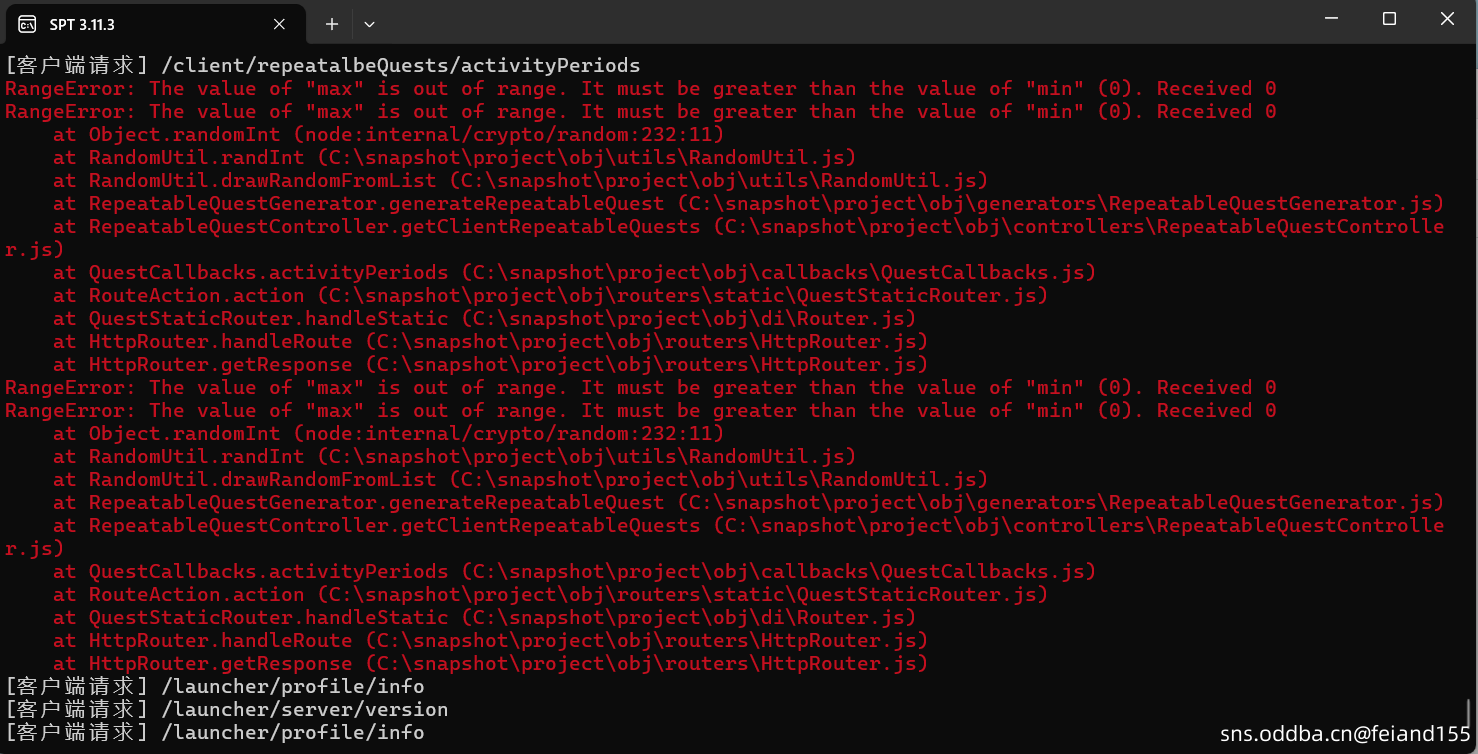Click the topmost RangeError message line
This screenshot has width=1478, height=754.
[640, 89]
